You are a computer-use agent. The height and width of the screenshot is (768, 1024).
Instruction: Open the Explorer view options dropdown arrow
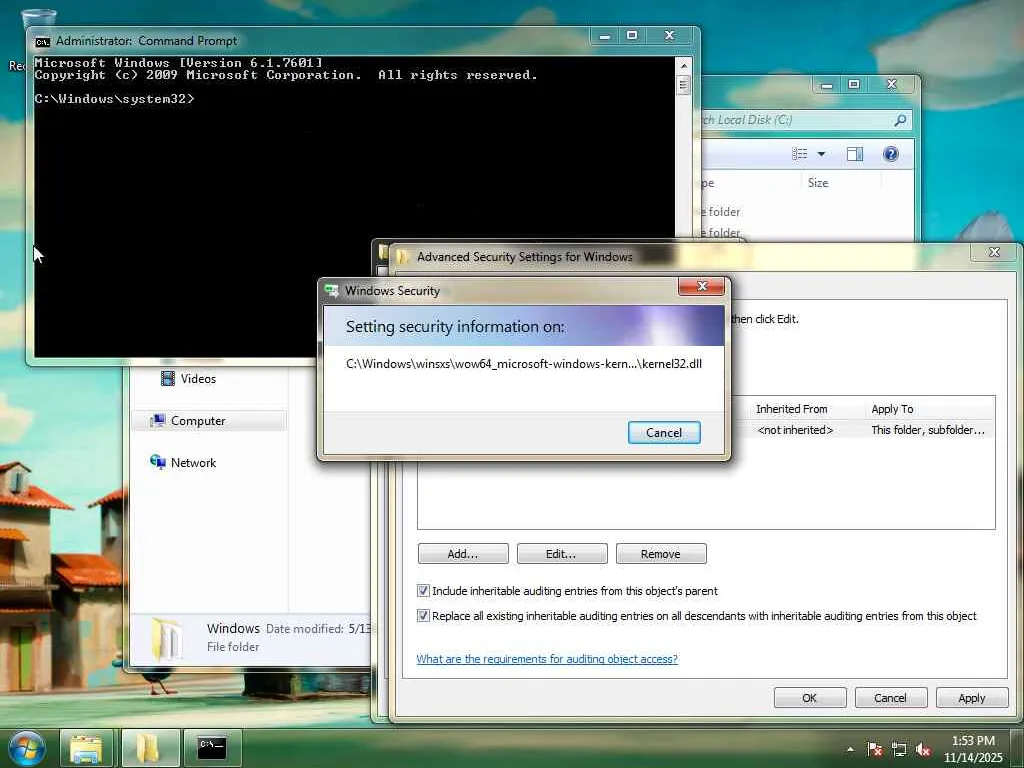click(x=822, y=153)
